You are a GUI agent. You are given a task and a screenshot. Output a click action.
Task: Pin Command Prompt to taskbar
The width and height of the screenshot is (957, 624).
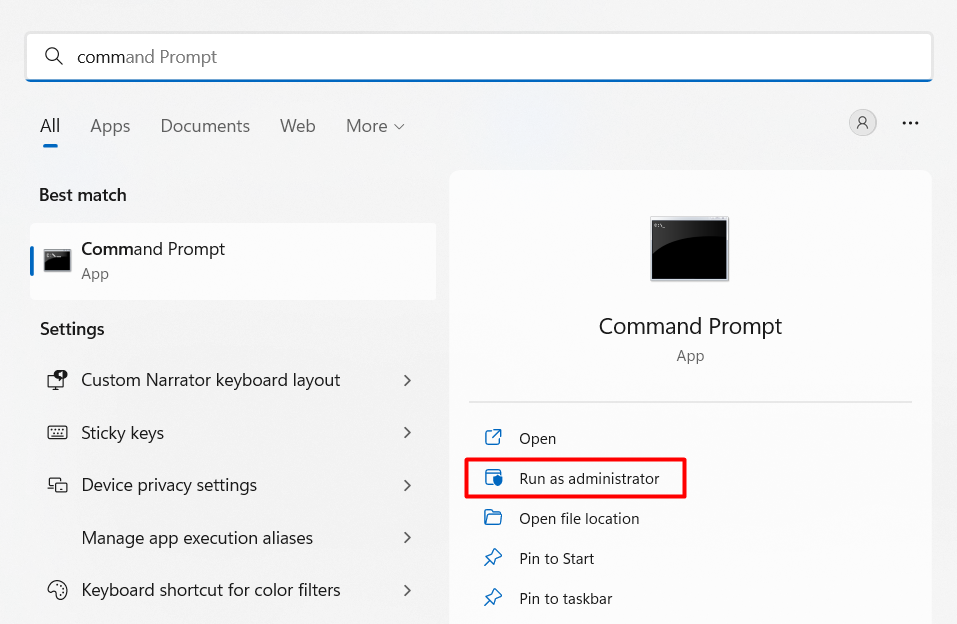(x=565, y=599)
